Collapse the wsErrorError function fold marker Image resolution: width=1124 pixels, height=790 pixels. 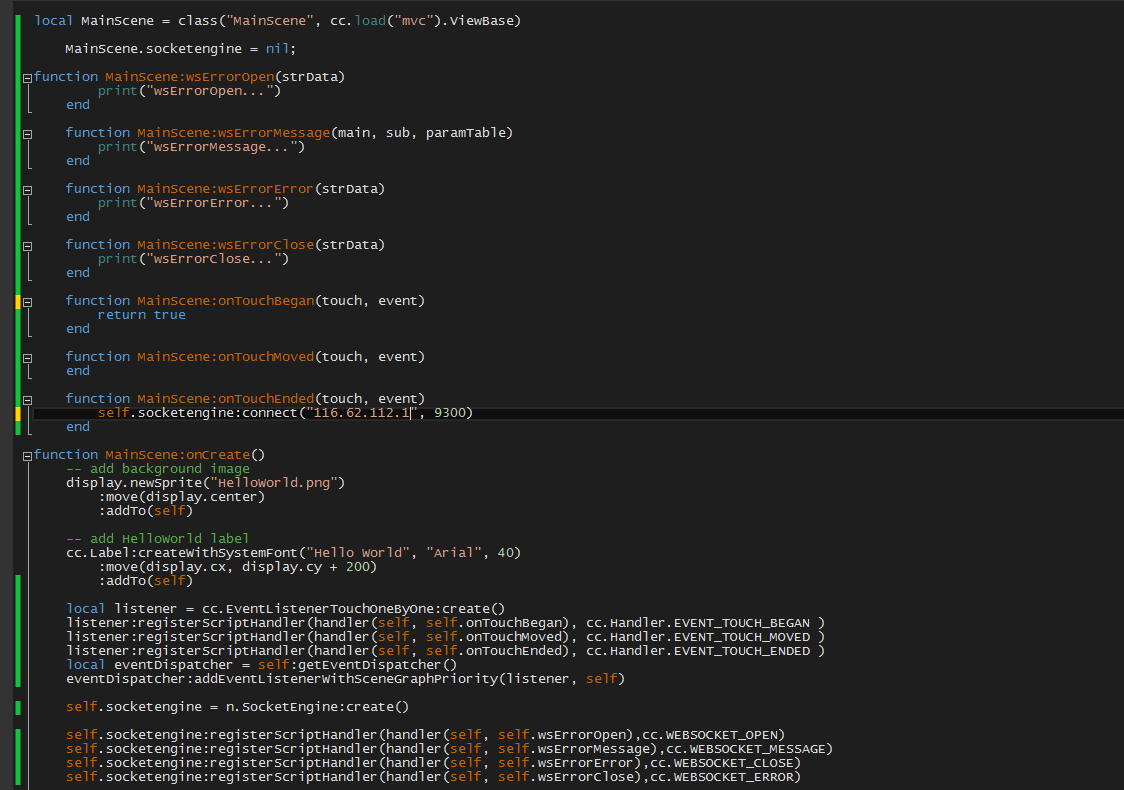(27, 189)
